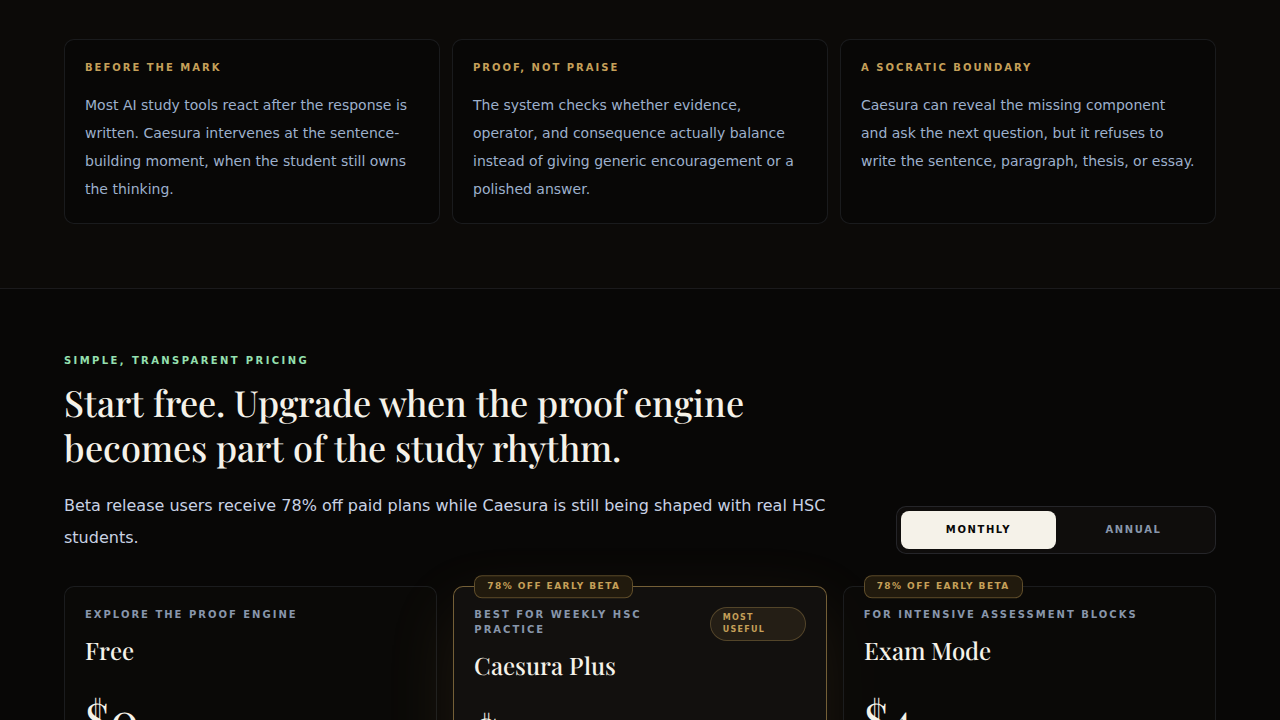The width and height of the screenshot is (1280, 720).
Task: Click the 'The system checks whether evidence' paragraph
Action: 634,147
